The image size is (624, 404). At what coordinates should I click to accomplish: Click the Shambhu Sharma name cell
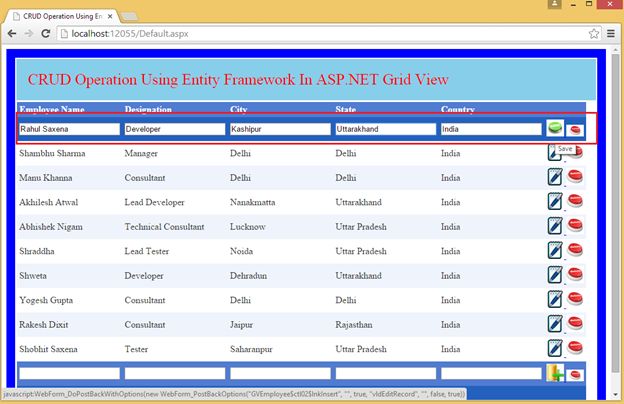click(52, 153)
